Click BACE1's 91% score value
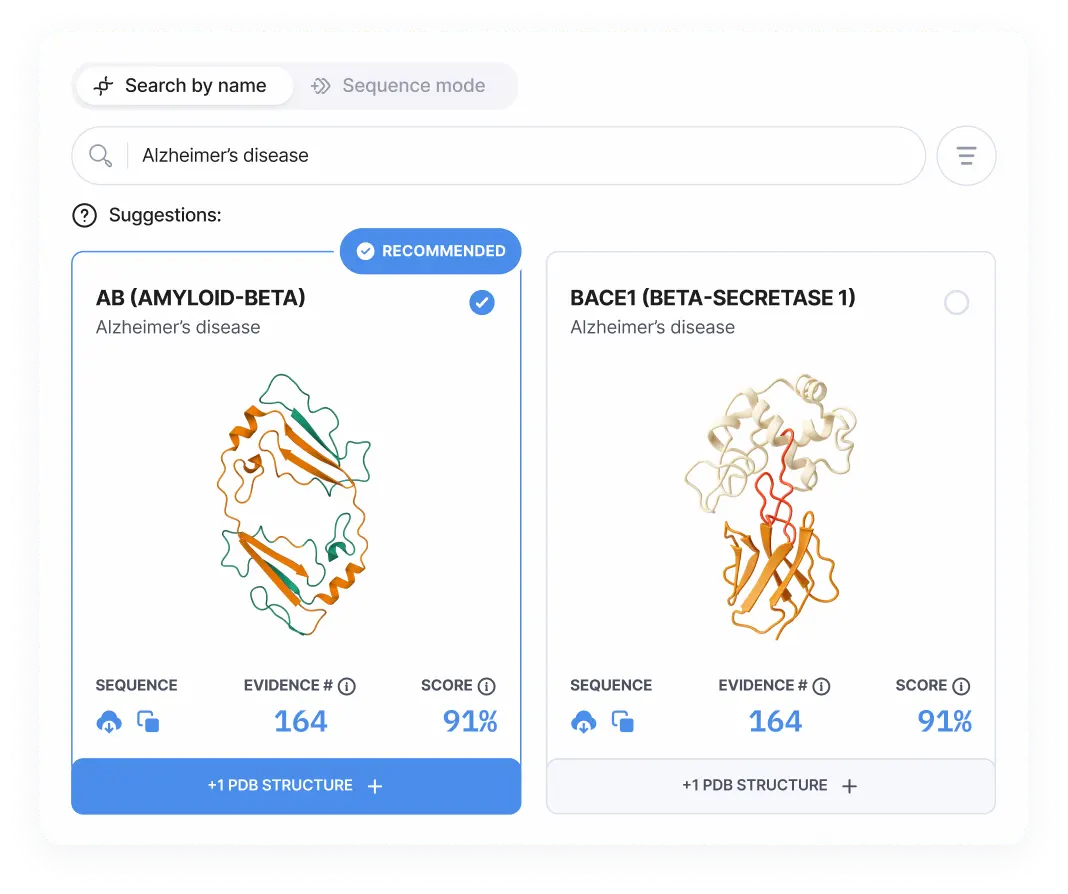Screen dimensions: 1068x894 pyautogui.click(x=944, y=720)
